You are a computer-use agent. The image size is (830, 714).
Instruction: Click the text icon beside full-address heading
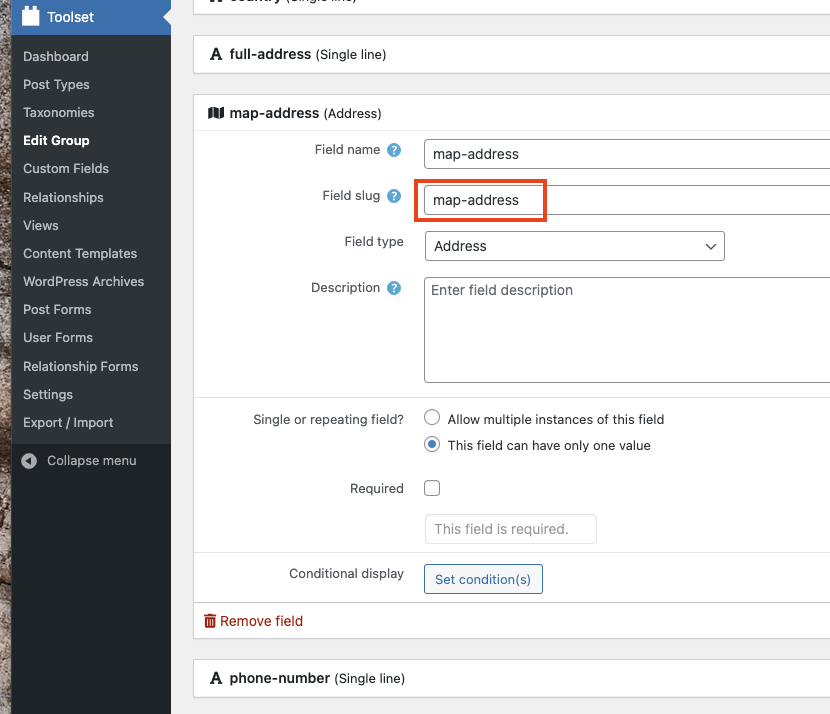click(x=216, y=54)
